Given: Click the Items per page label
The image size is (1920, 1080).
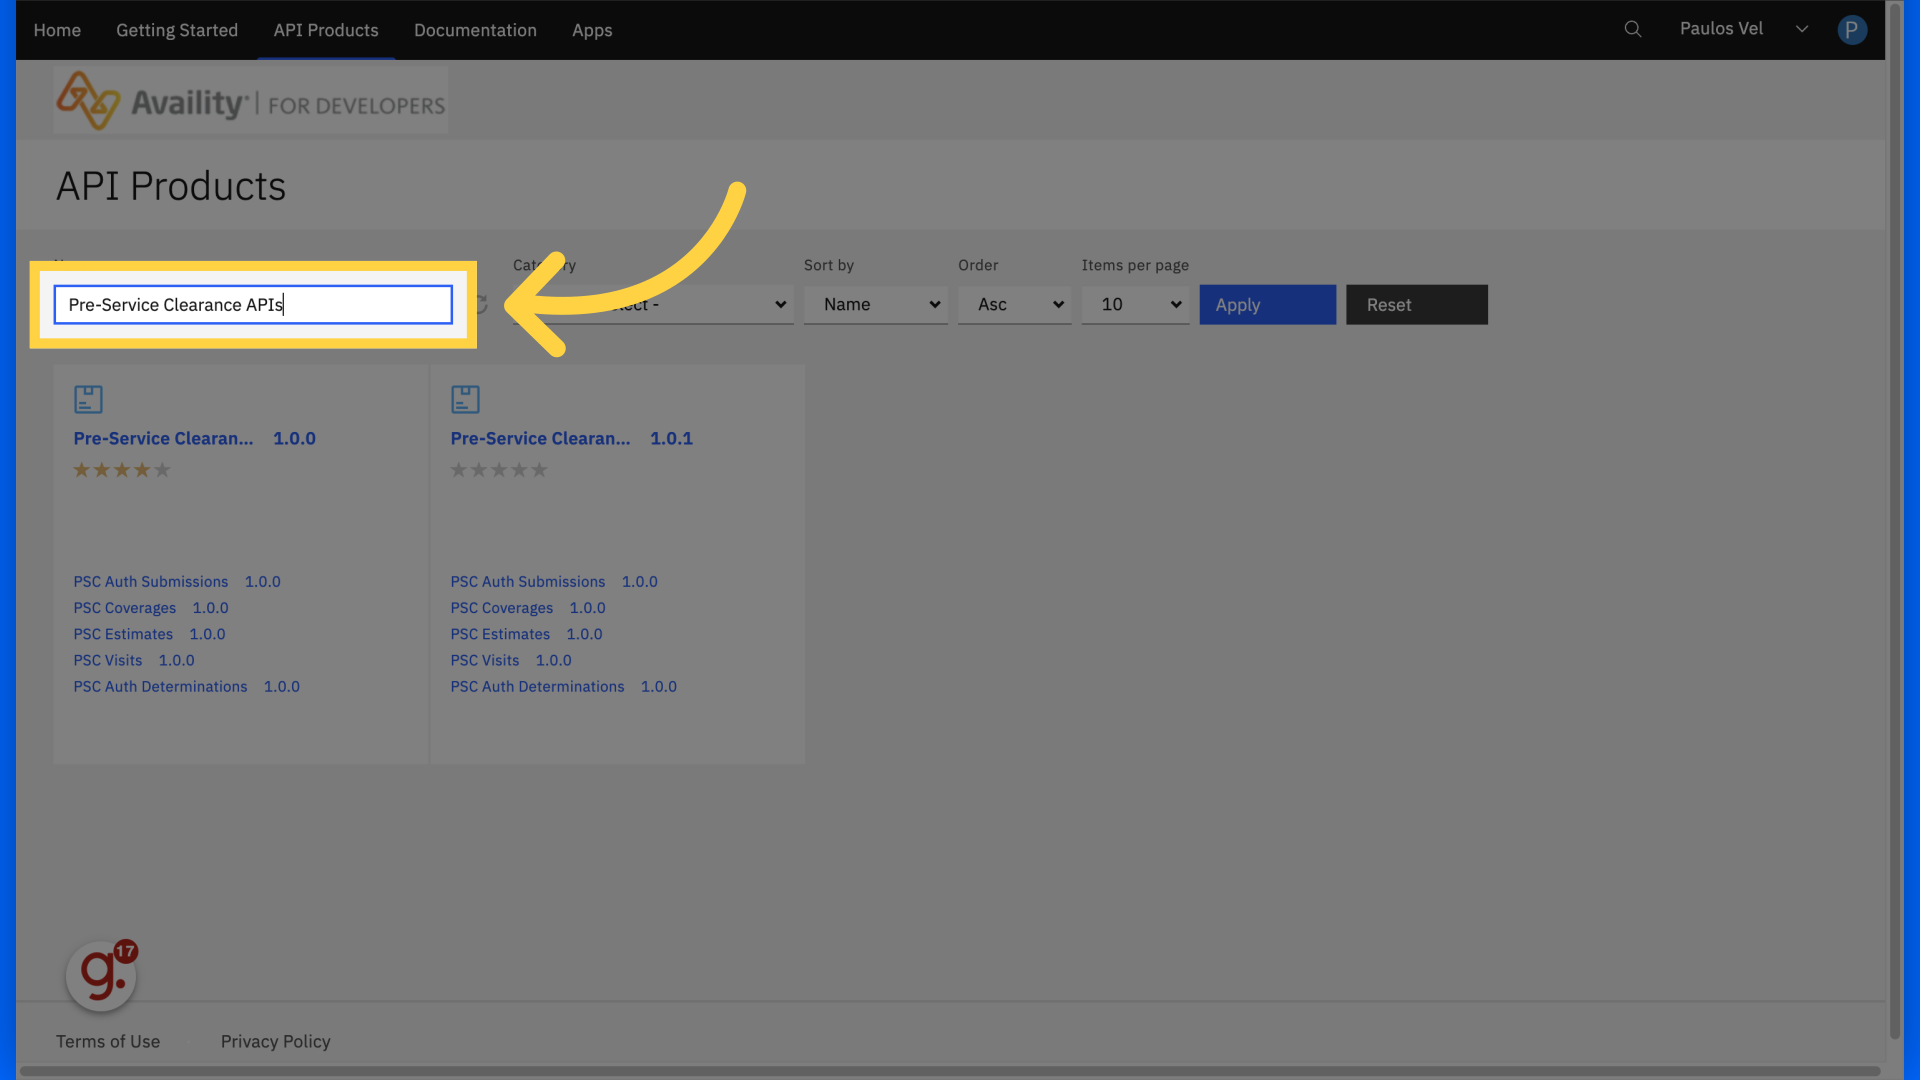Looking at the screenshot, I should (x=1135, y=265).
